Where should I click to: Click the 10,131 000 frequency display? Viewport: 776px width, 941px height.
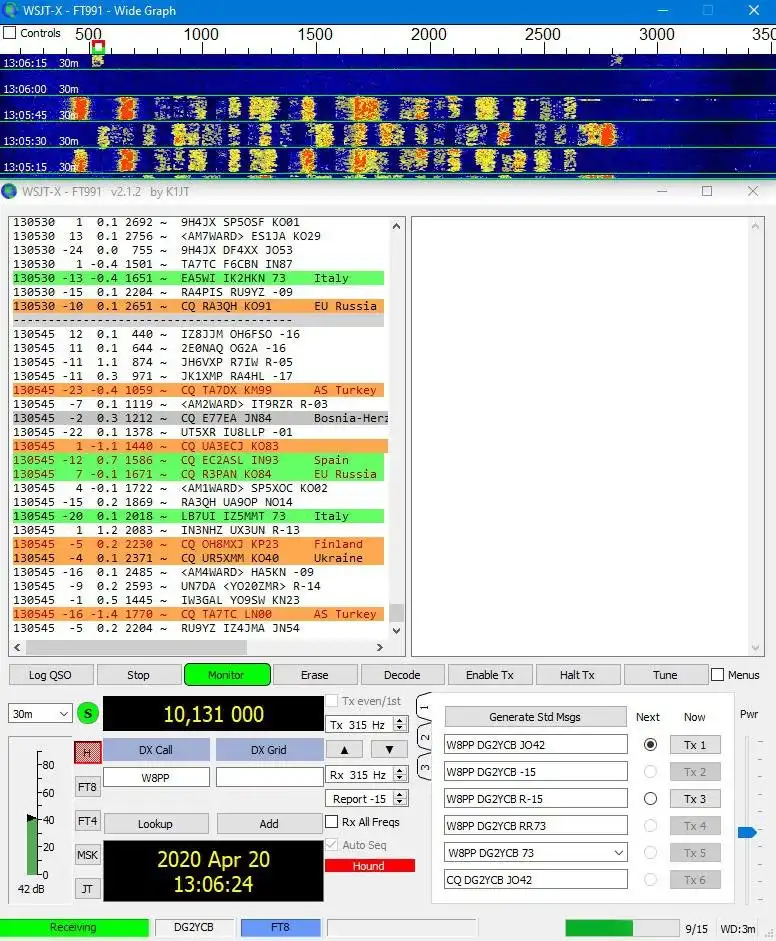[x=214, y=714]
